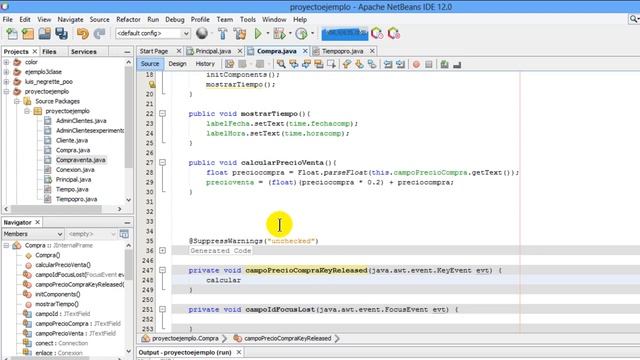The image size is (640, 360).
Task: Switch to the Tiempopro.java tab
Action: (342, 51)
